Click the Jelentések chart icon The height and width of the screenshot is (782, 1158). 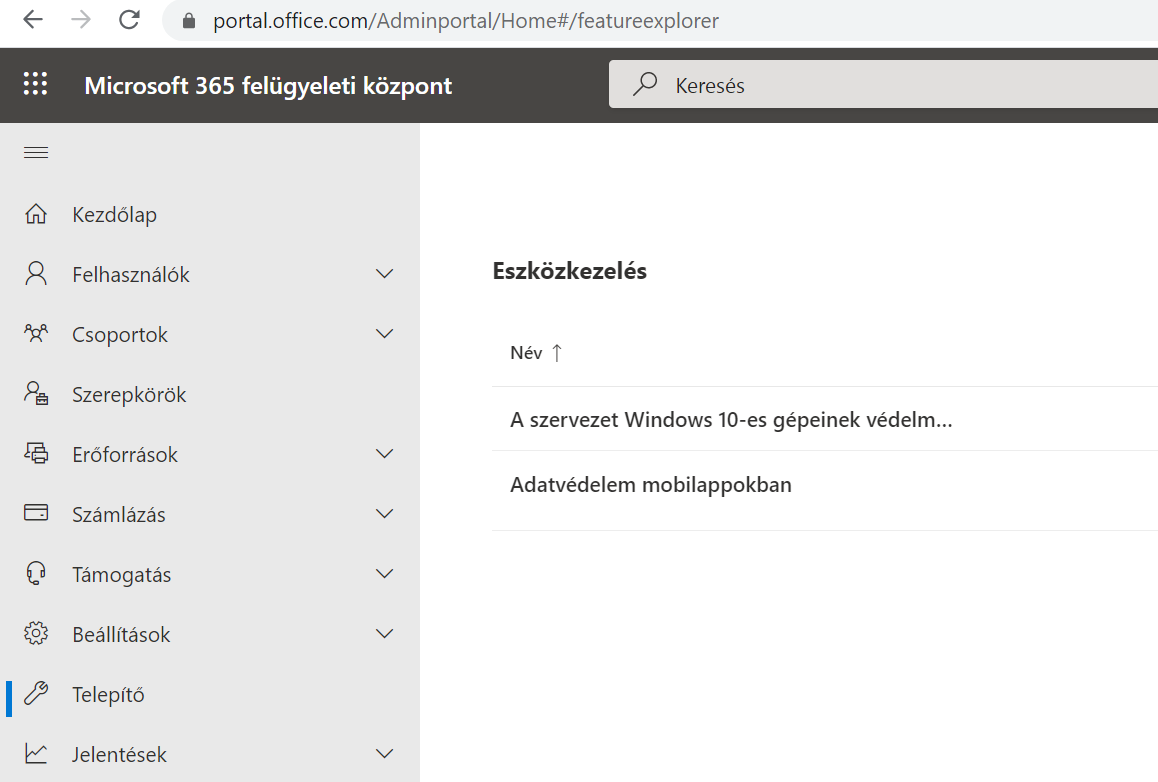pyautogui.click(x=36, y=753)
